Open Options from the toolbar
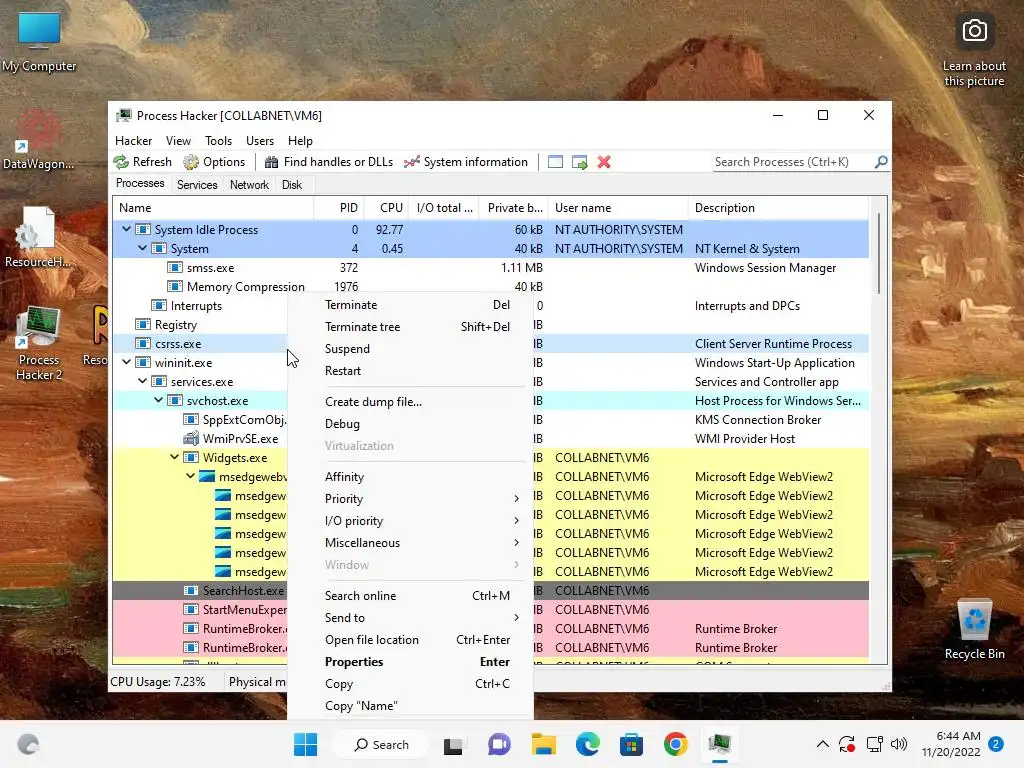The height and width of the screenshot is (768, 1024). [214, 162]
